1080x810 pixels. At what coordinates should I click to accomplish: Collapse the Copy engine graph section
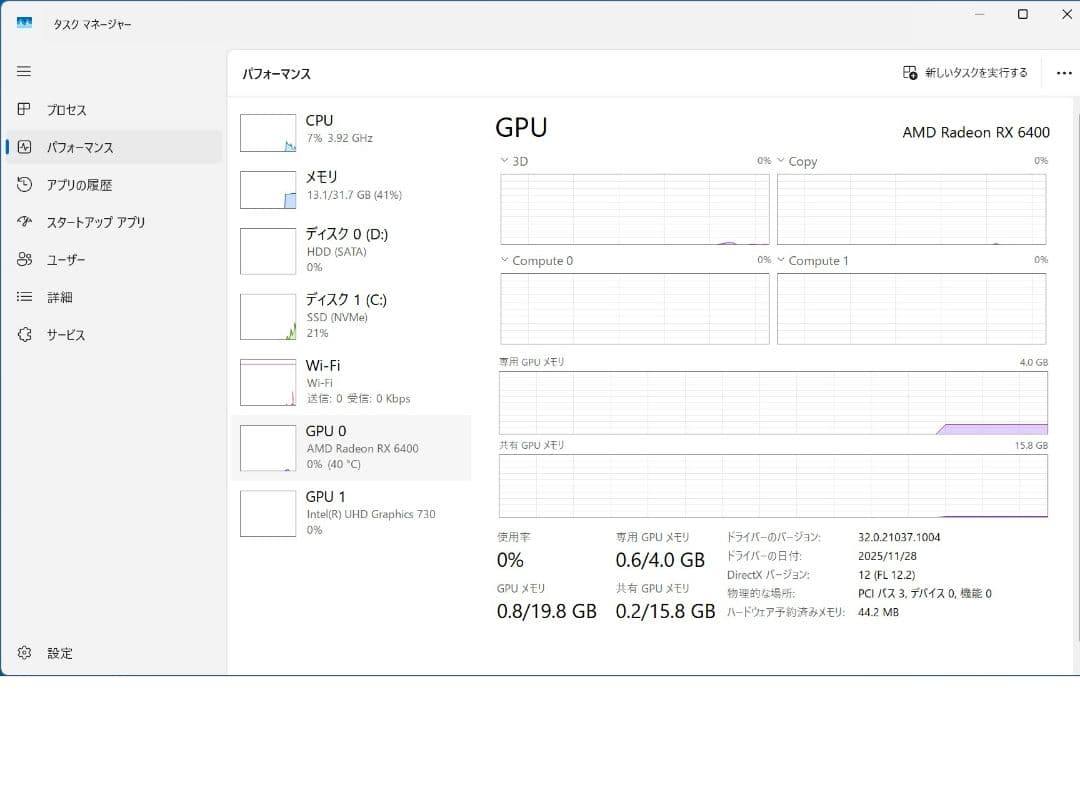[x=780, y=161]
